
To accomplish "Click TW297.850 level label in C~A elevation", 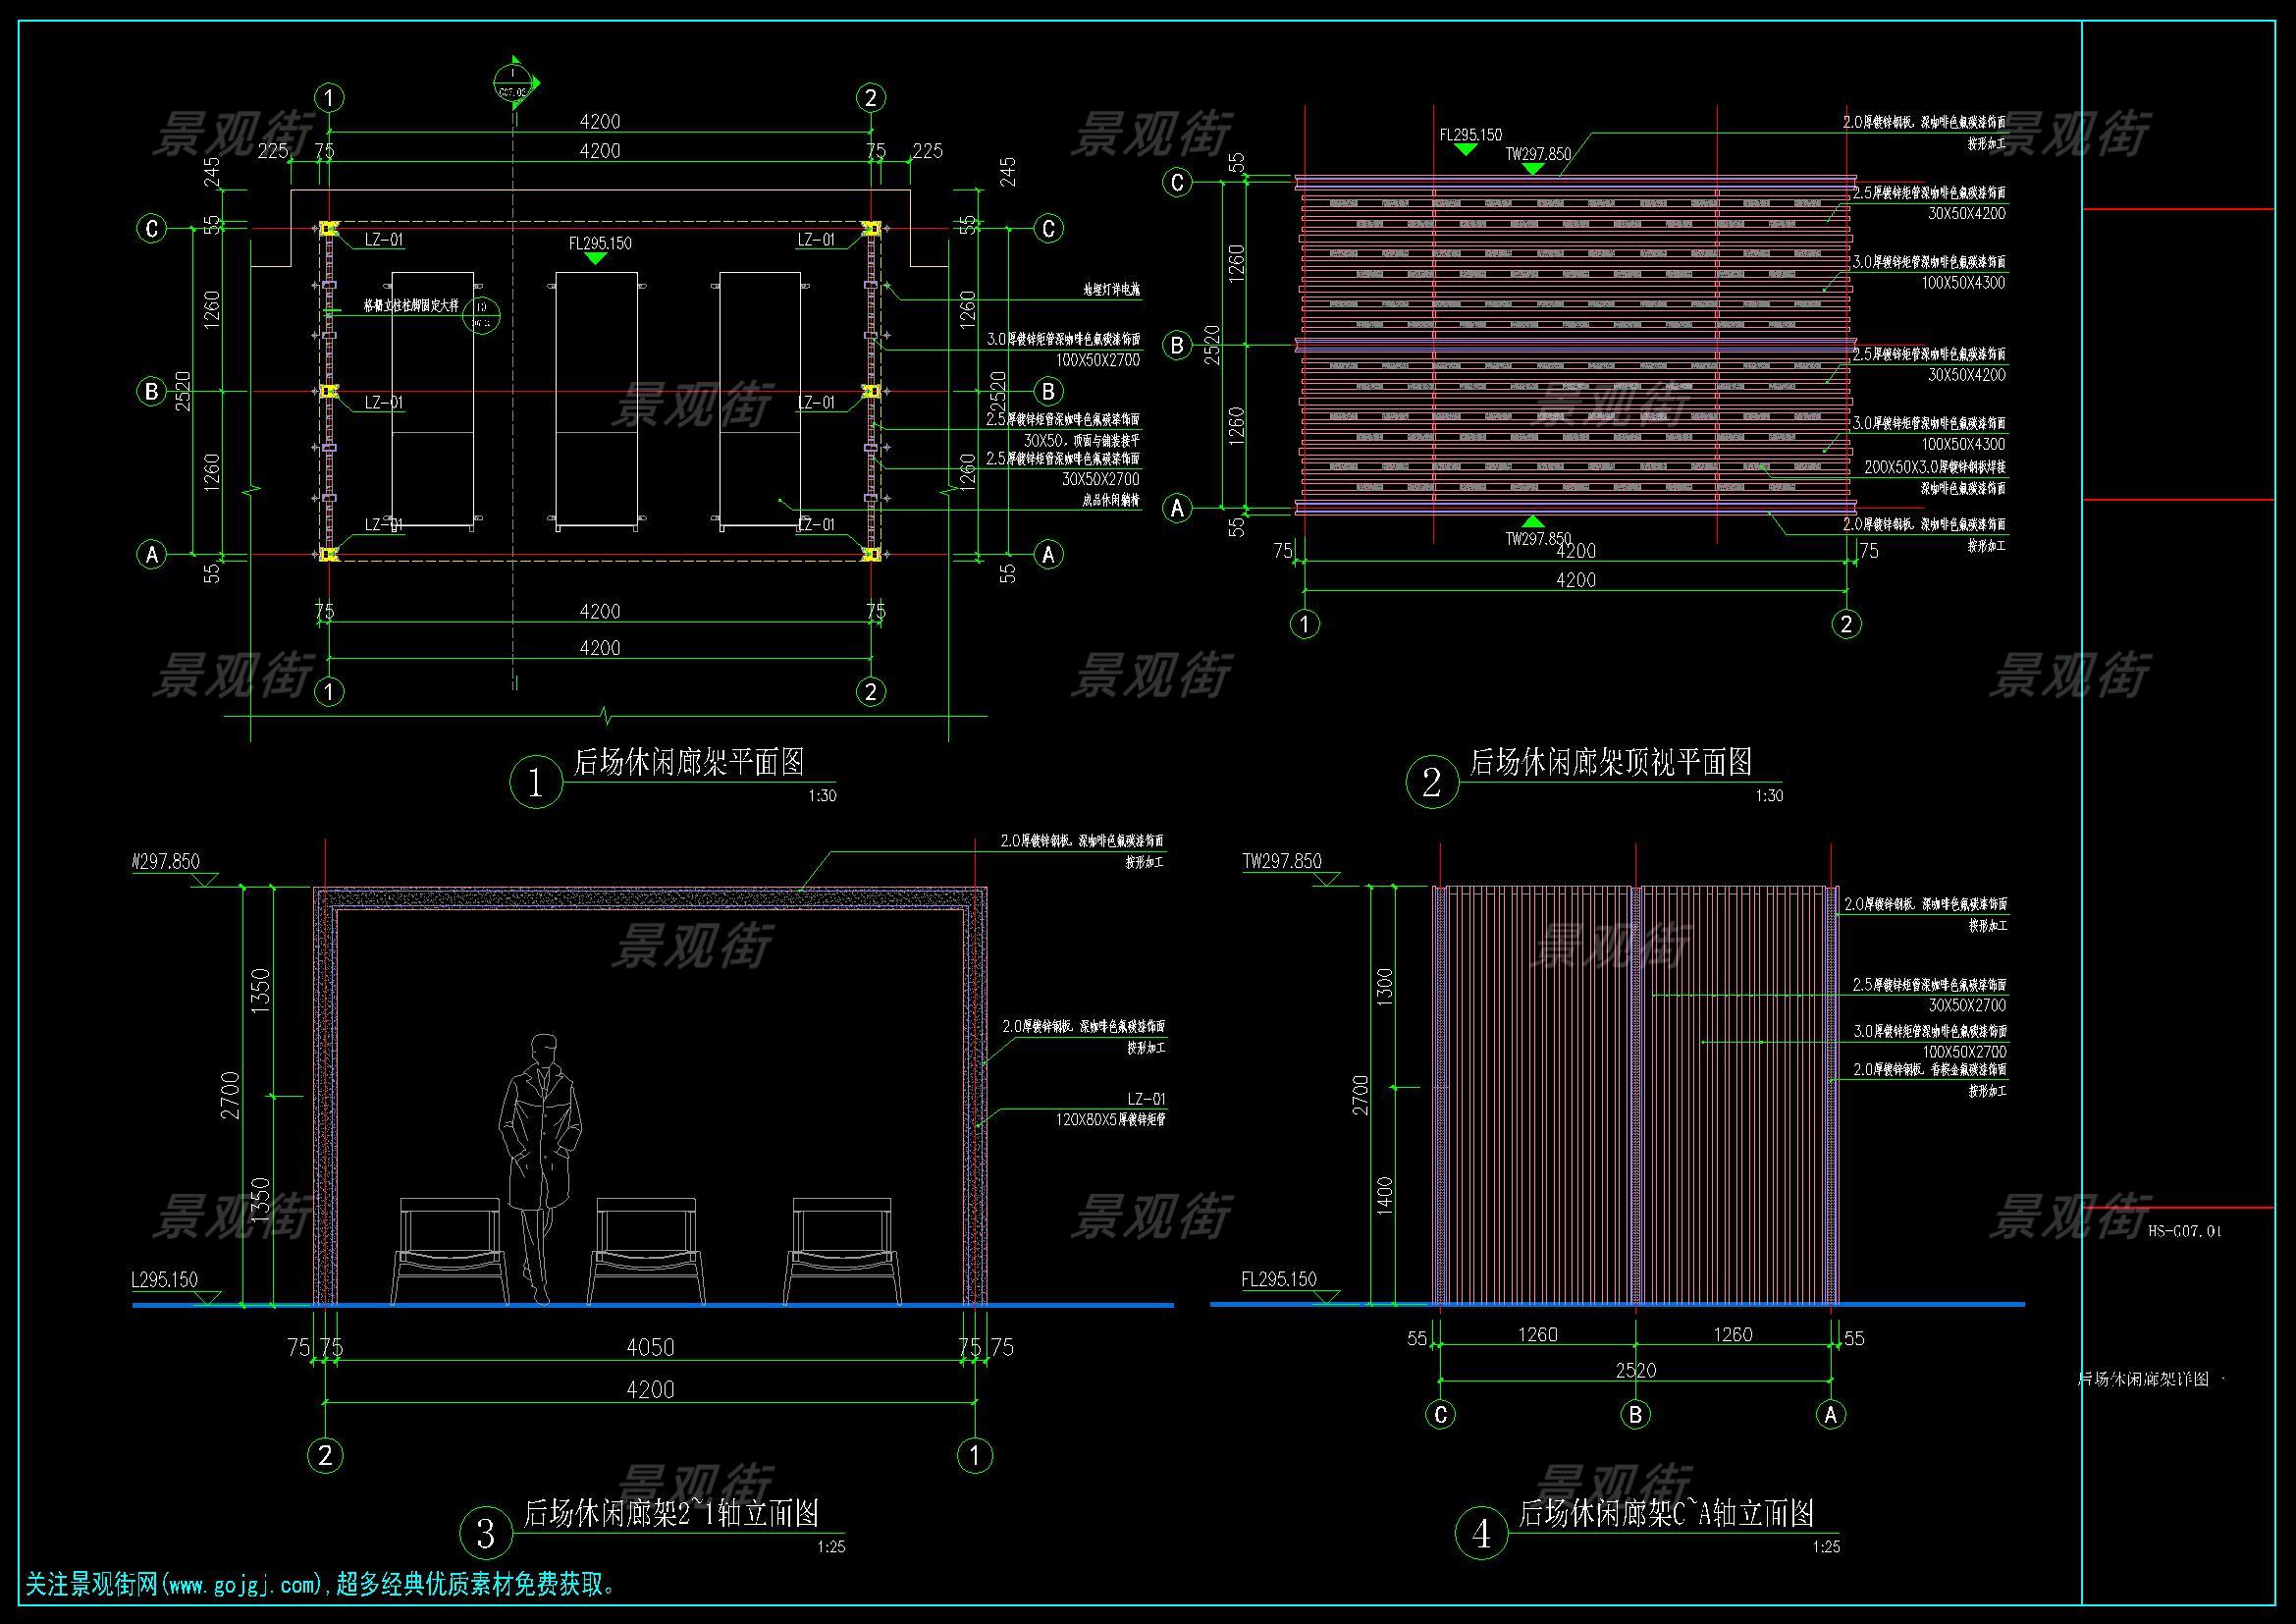I will 1282,861.
